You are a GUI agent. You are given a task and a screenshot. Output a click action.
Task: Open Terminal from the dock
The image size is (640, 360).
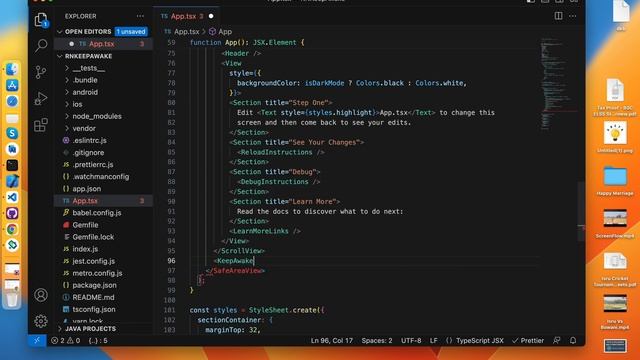pos(12,165)
